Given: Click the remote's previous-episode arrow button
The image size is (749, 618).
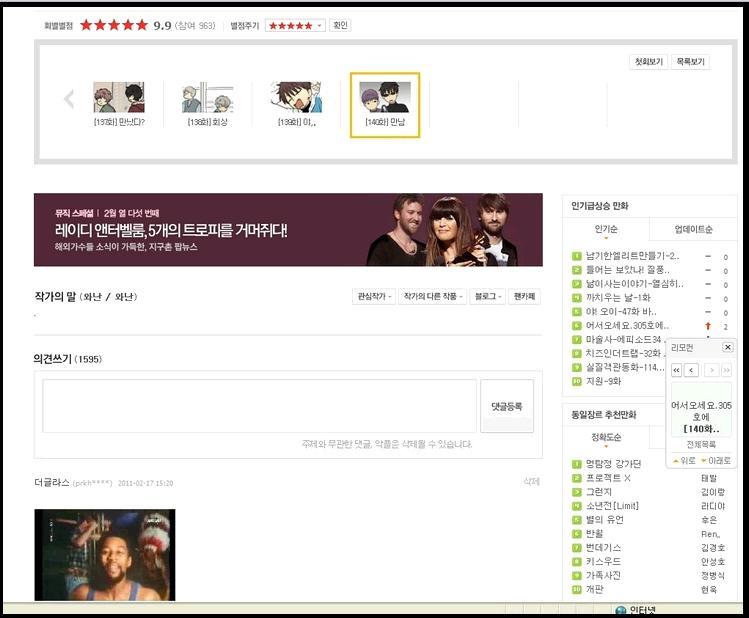Looking at the screenshot, I should 692,370.
